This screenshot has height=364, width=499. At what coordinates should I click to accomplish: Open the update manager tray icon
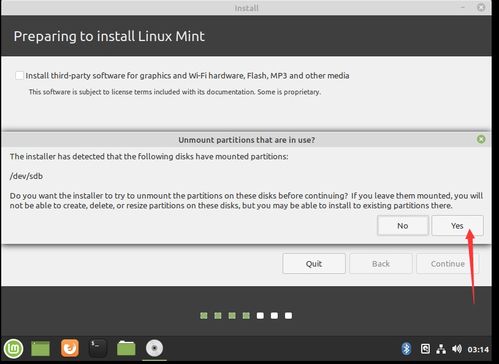(425, 349)
